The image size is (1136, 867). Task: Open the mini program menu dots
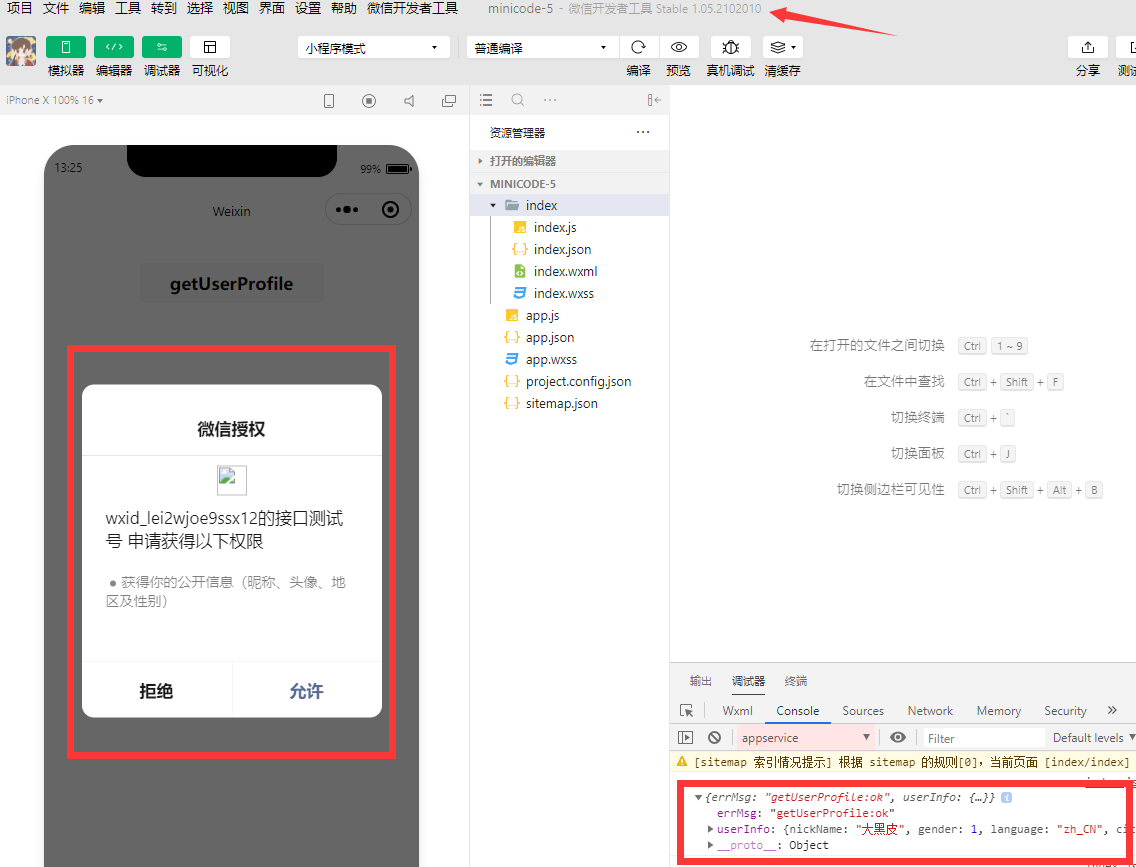pos(347,210)
